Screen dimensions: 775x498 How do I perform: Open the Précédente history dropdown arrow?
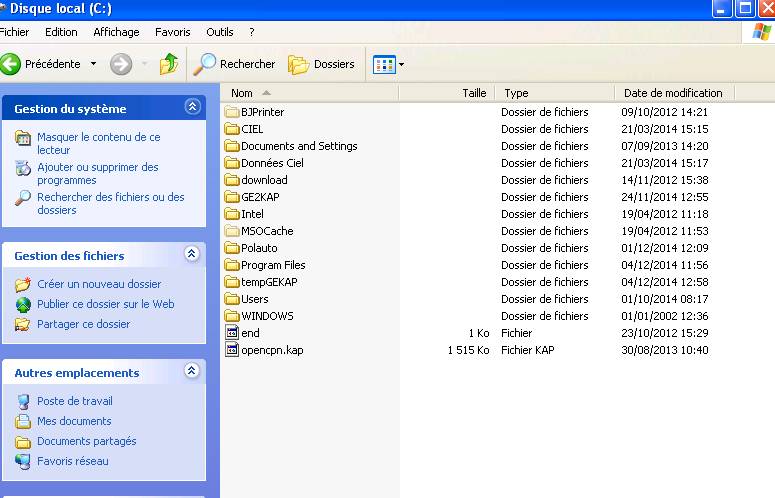click(93, 64)
